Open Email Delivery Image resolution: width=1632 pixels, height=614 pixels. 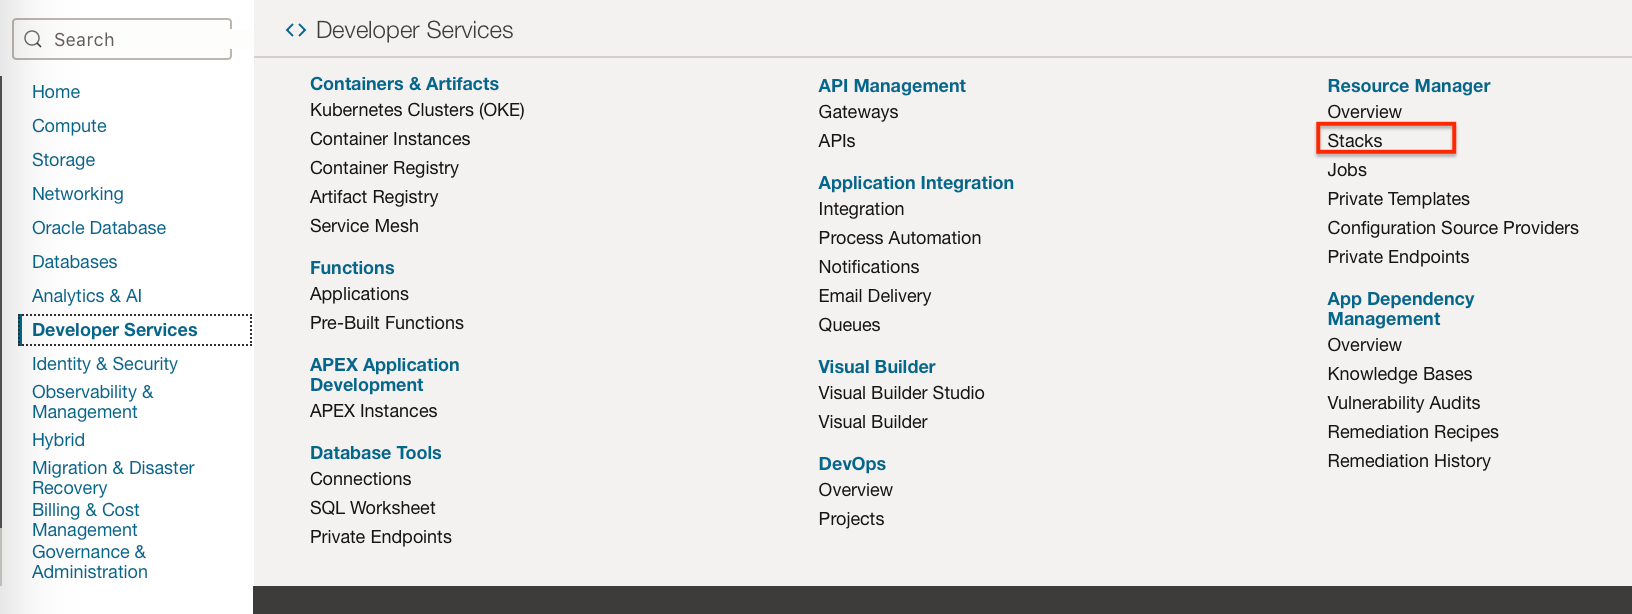[x=875, y=296]
